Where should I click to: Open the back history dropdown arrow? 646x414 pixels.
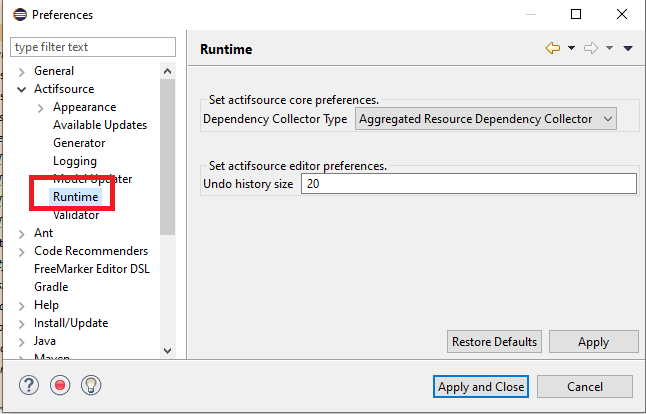[571, 49]
